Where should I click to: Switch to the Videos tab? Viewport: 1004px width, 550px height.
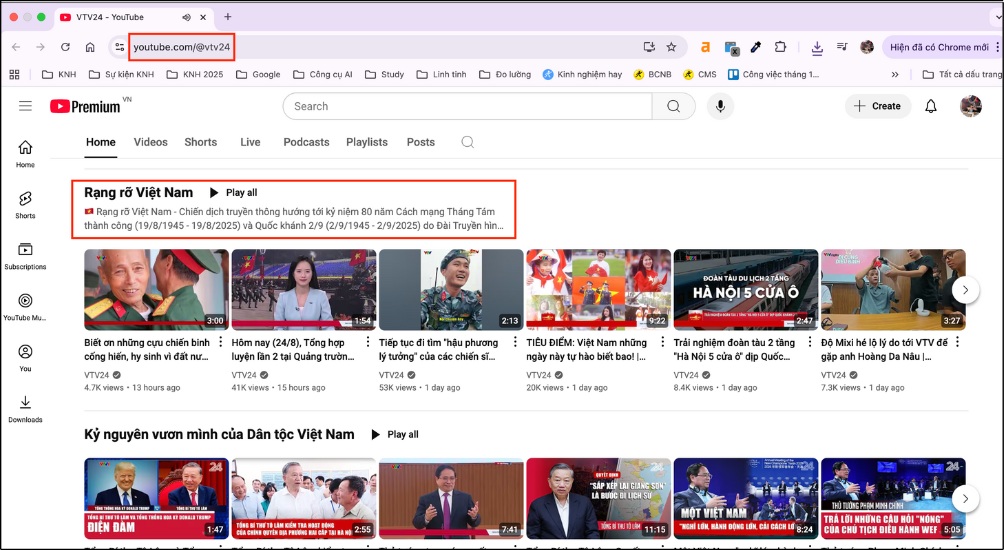(151, 142)
